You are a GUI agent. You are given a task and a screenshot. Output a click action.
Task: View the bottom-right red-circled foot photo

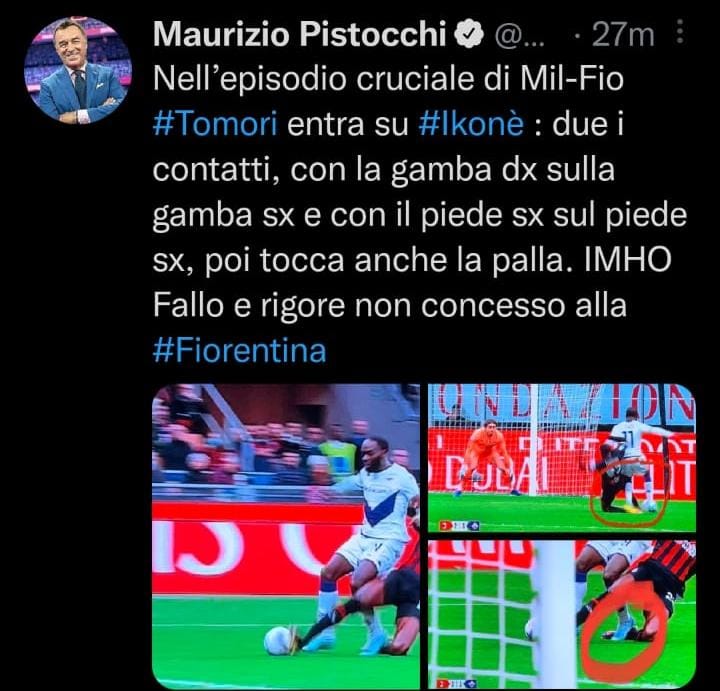pos(562,614)
